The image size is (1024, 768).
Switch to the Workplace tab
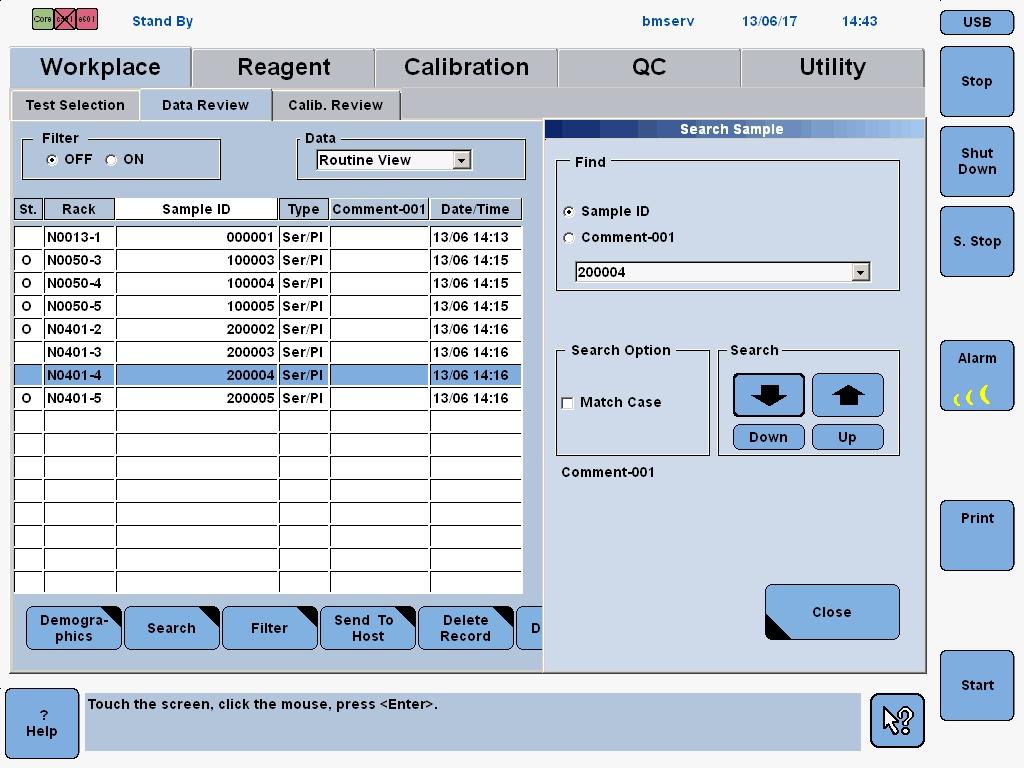[x=101, y=67]
